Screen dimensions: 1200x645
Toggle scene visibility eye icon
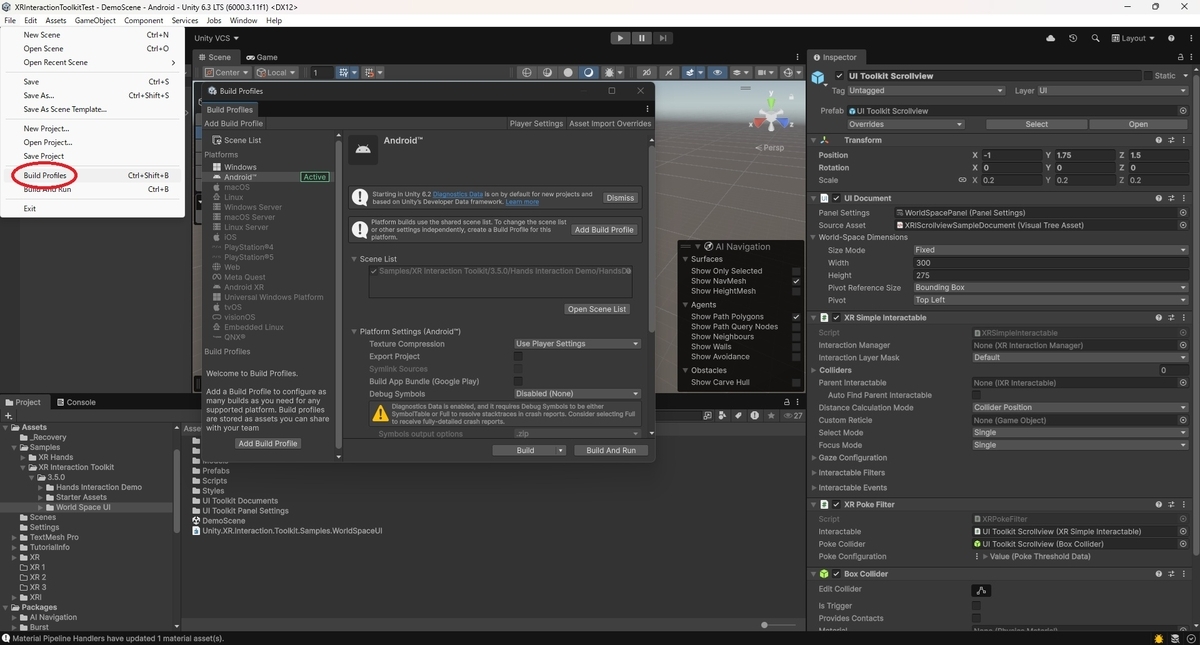[716, 72]
